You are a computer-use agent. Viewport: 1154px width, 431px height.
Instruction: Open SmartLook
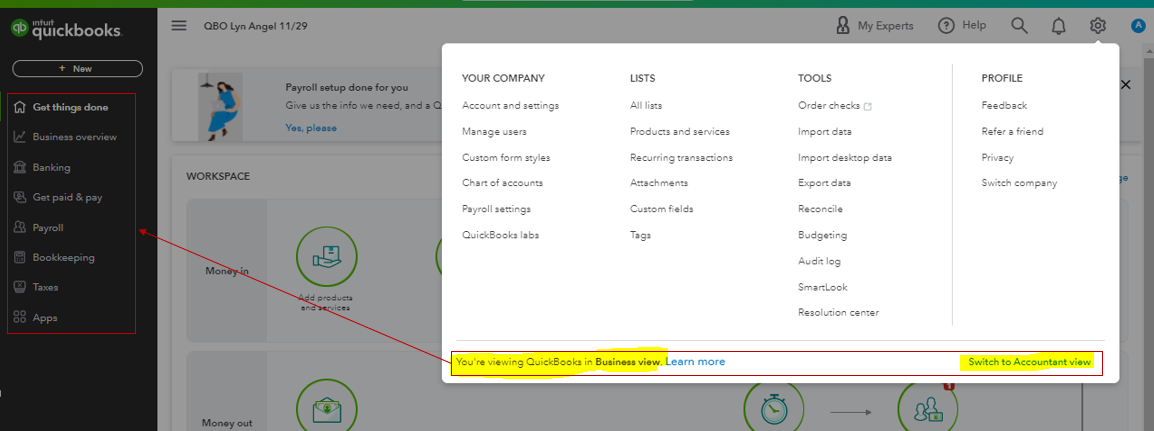[823, 287]
